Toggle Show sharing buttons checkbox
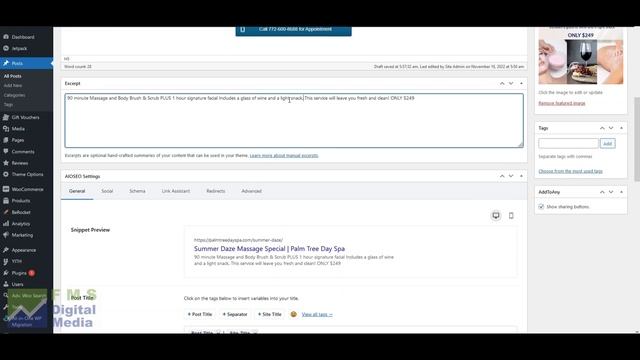The height and width of the screenshot is (360, 640). point(541,207)
